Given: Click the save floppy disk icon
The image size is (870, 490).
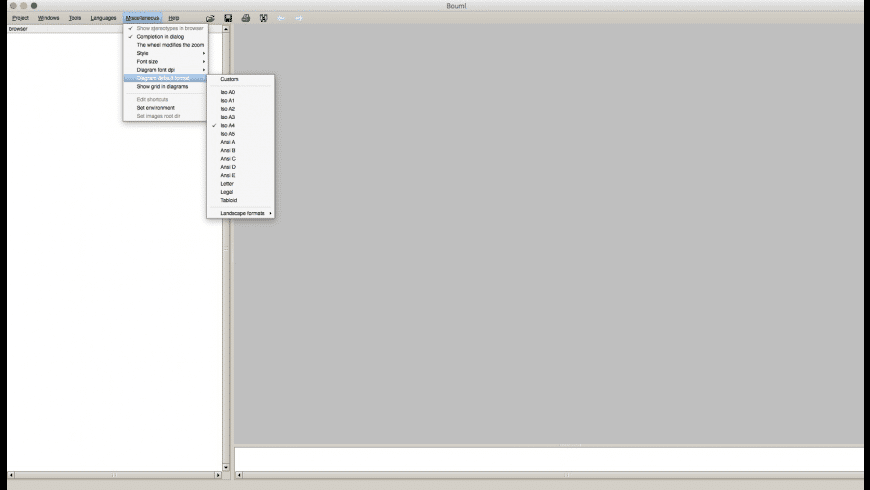Looking at the screenshot, I should pyautogui.click(x=228, y=18).
